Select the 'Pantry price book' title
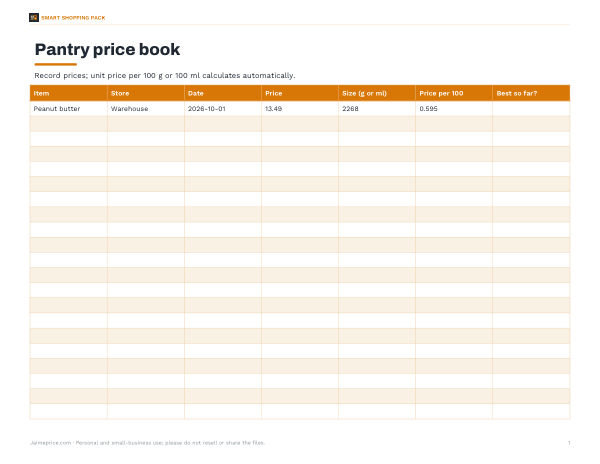The width and height of the screenshot is (600, 464). (x=107, y=49)
